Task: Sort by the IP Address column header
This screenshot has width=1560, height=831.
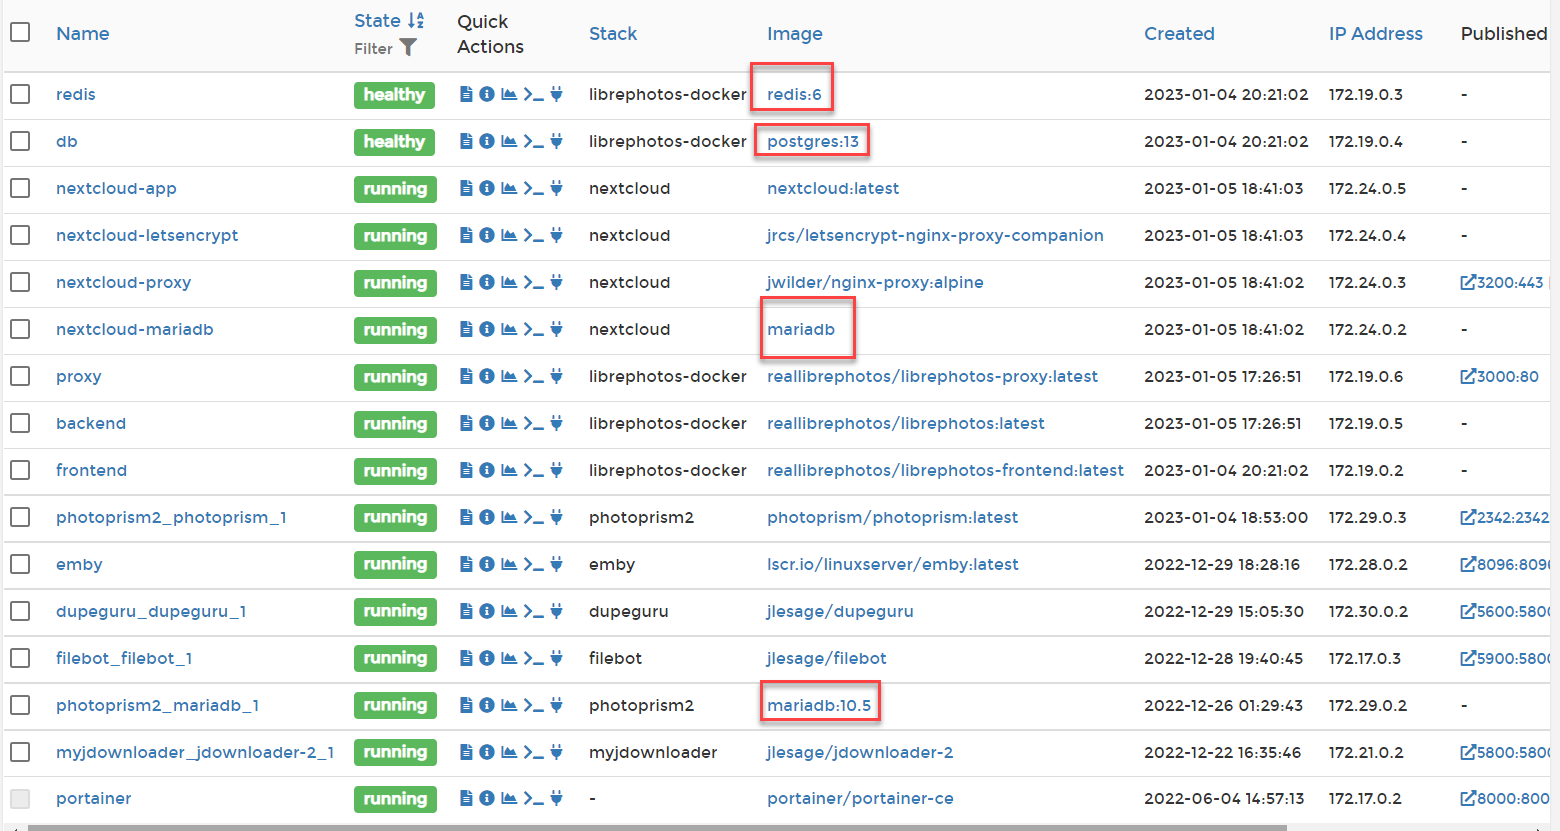Action: pyautogui.click(x=1375, y=33)
